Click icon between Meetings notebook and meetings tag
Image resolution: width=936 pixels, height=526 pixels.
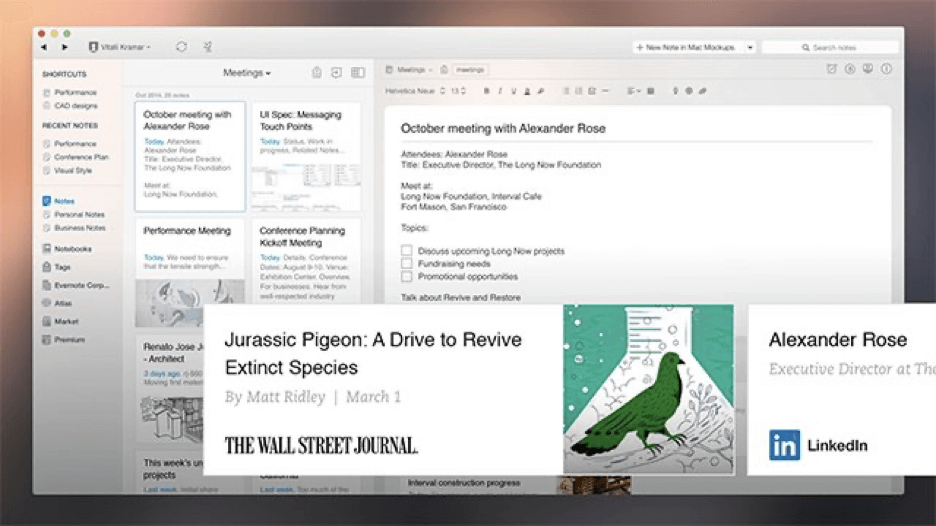point(444,70)
